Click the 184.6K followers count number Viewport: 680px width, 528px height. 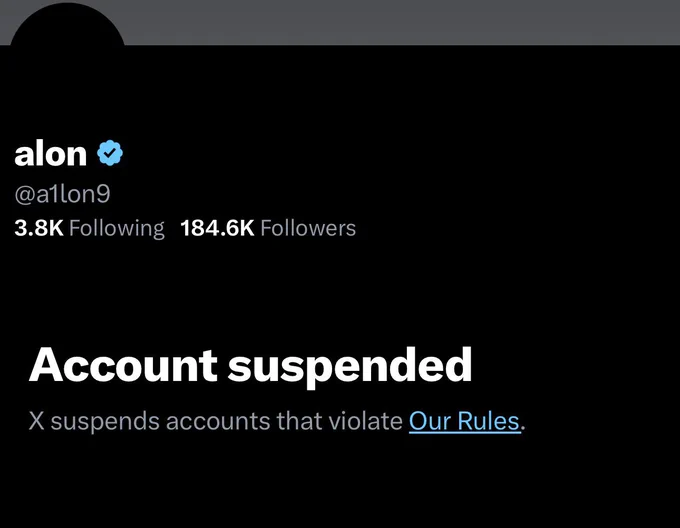tap(217, 228)
